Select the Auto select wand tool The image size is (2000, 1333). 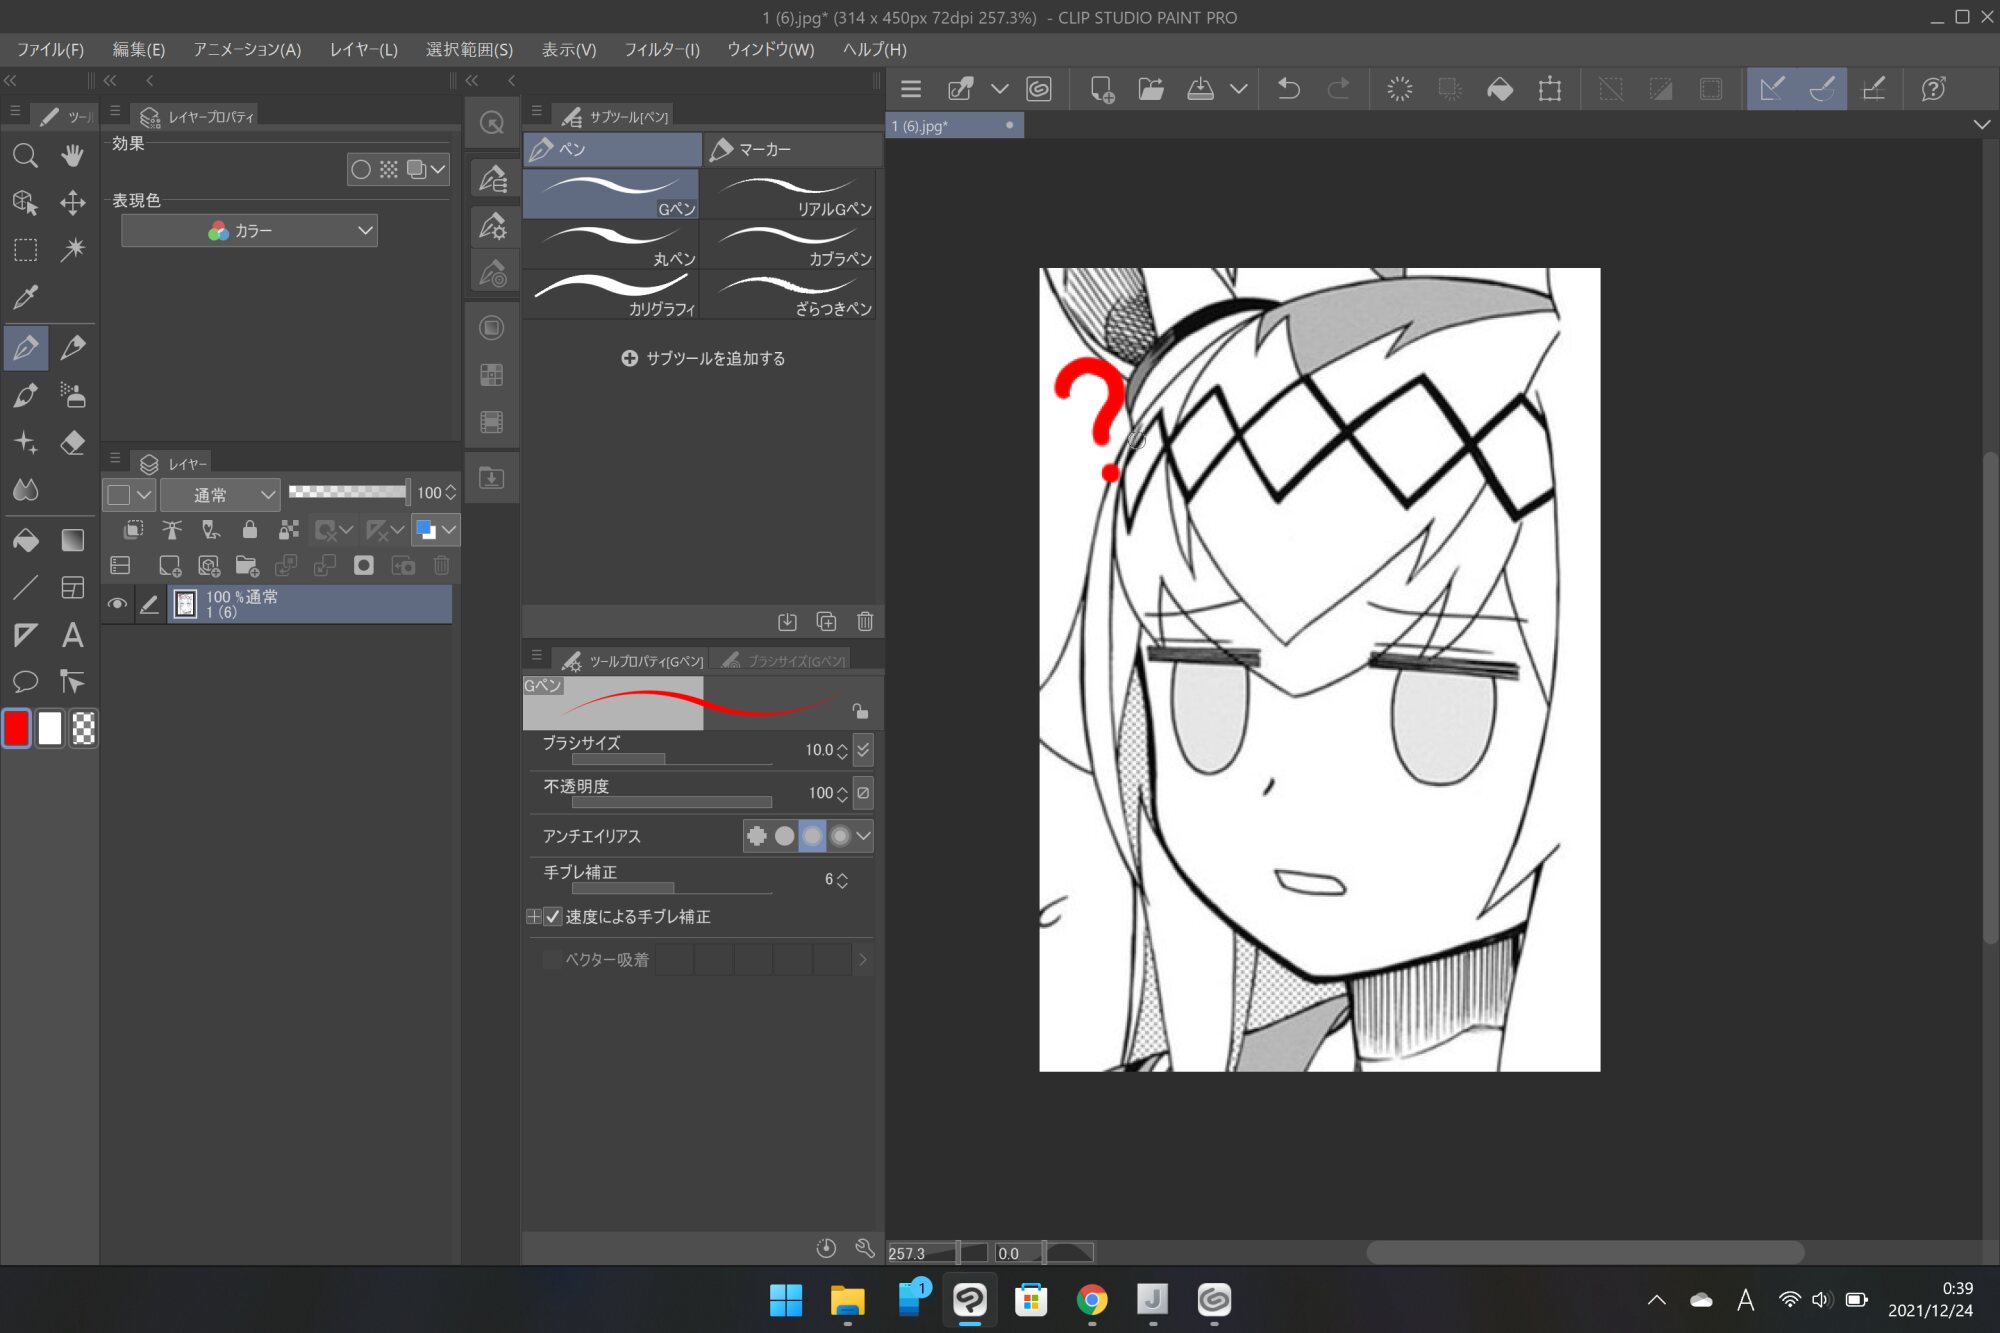73,249
